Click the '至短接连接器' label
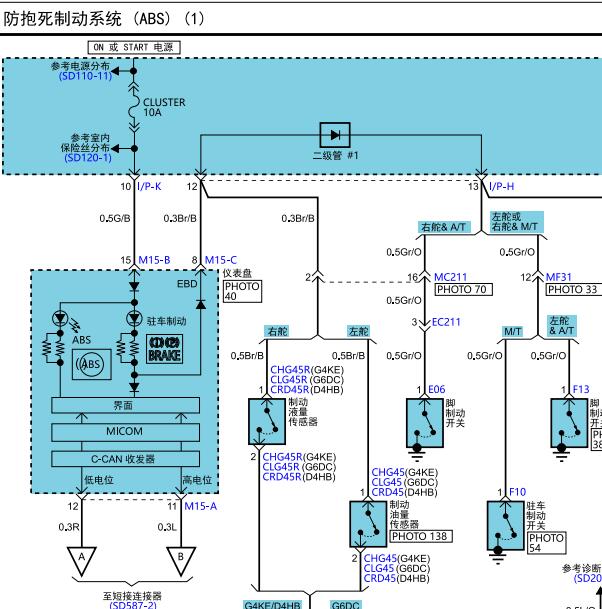The height and width of the screenshot is (609, 602). (x=132, y=596)
